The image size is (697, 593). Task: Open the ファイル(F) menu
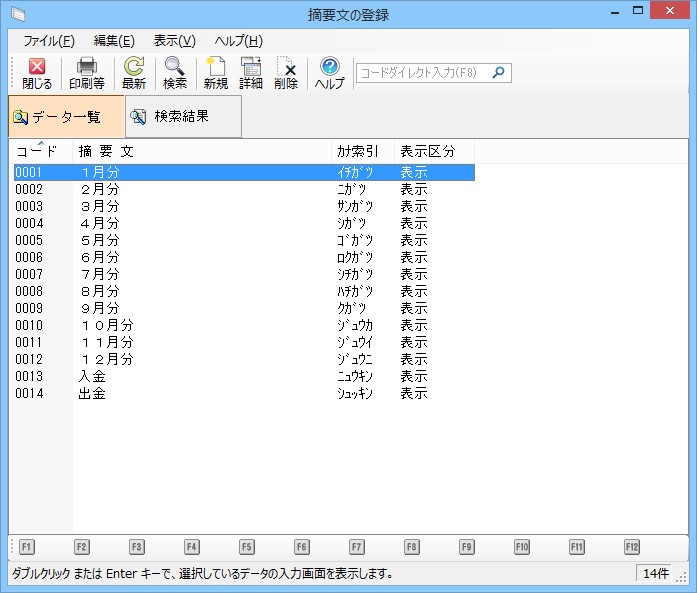pyautogui.click(x=48, y=41)
